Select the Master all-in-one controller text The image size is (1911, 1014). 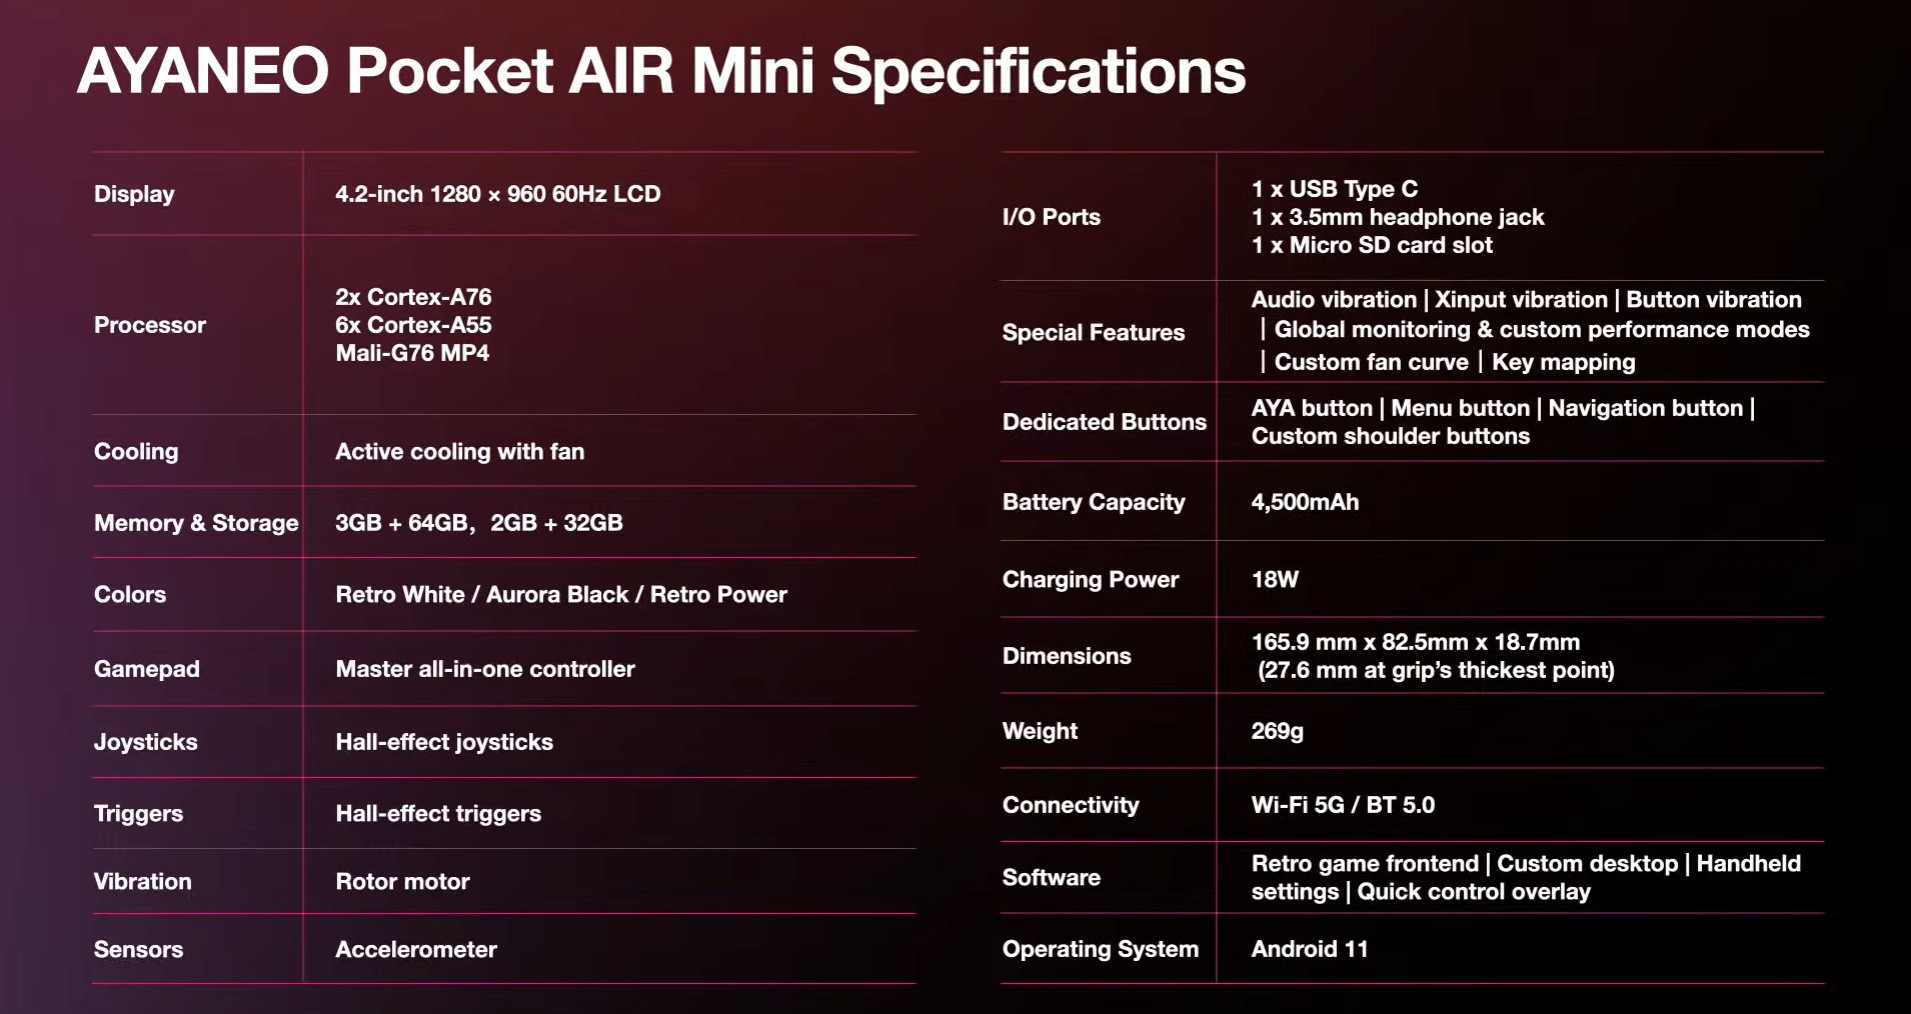pos(485,669)
